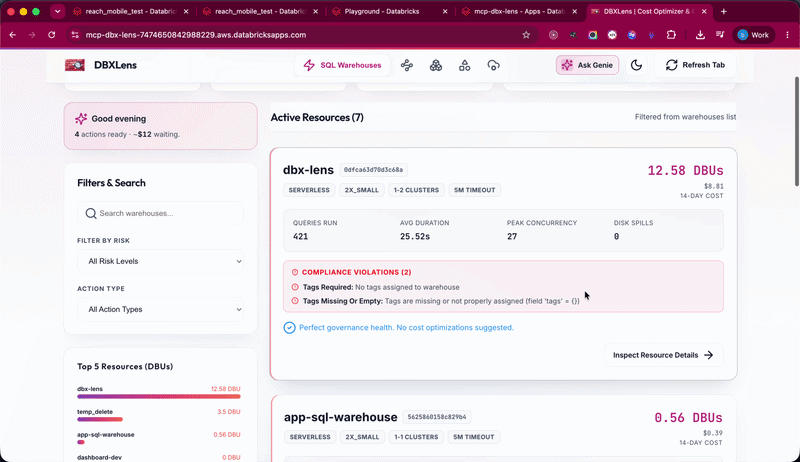This screenshot has height=462, width=800.
Task: Switch to second reach_mobile_test browser tab
Action: (x=260, y=11)
